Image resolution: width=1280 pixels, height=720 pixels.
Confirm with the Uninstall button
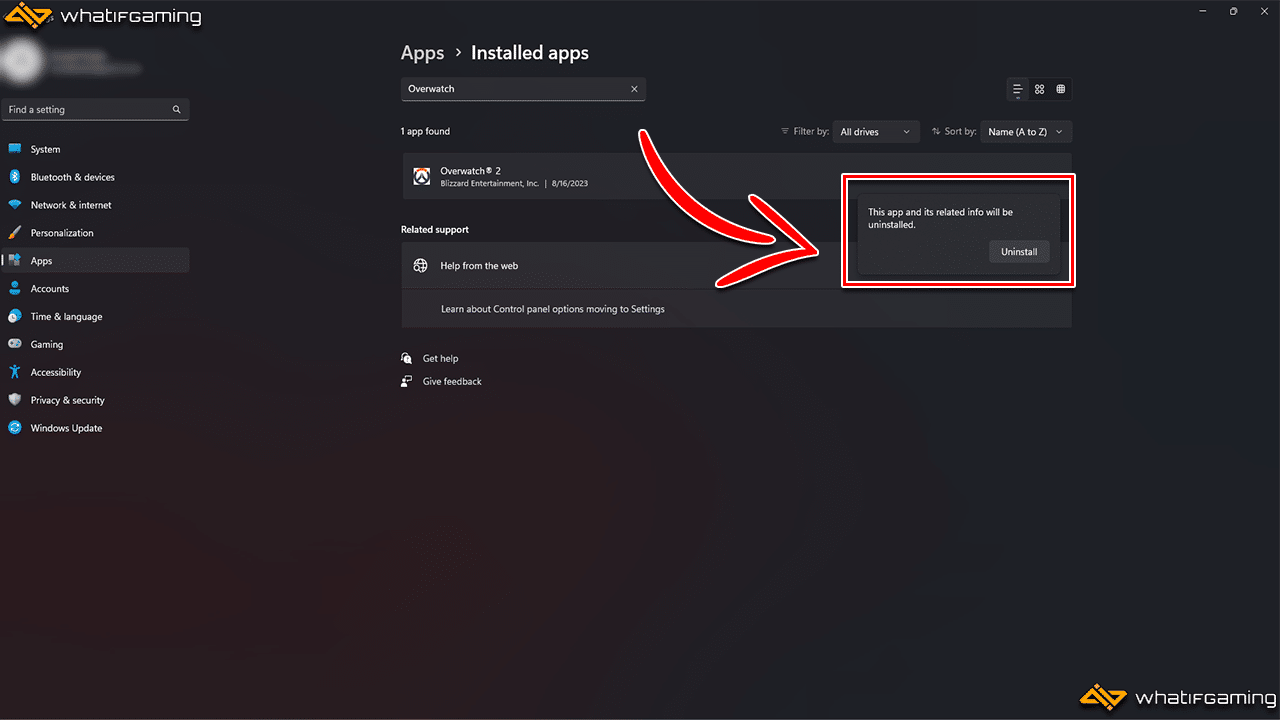(1019, 252)
